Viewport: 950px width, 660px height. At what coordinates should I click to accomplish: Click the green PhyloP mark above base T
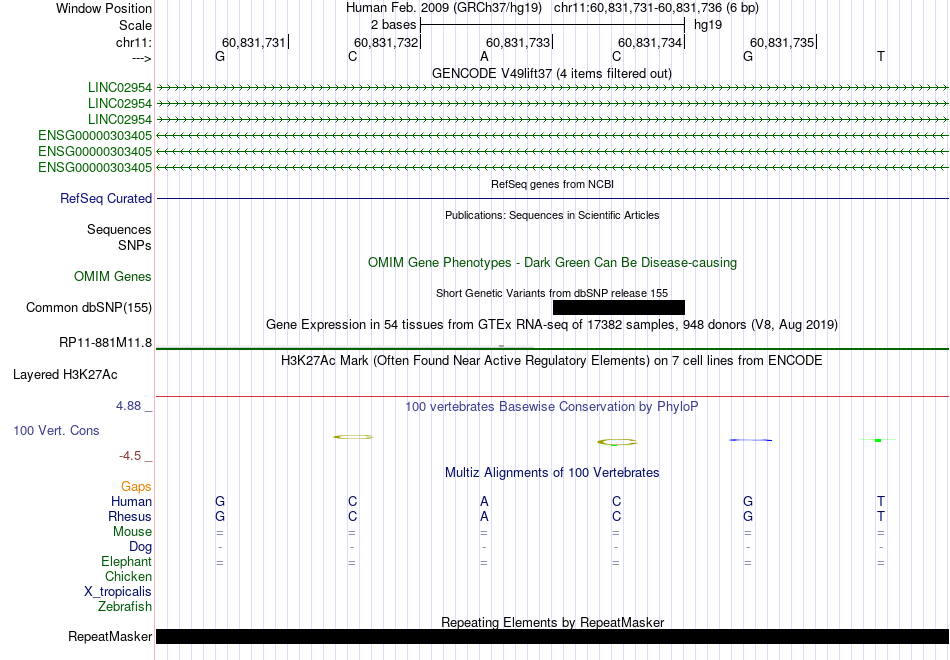878,440
